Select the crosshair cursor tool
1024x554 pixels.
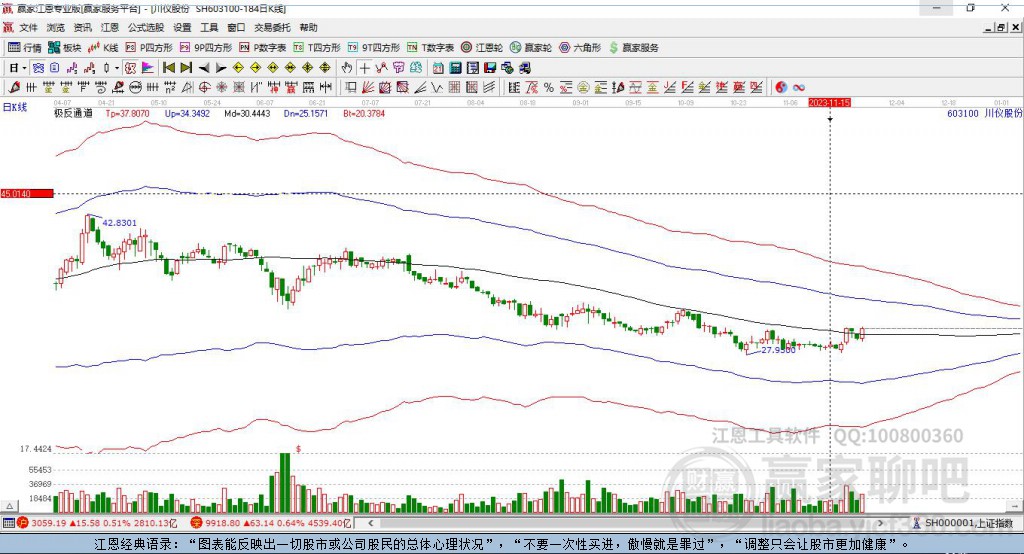point(364,68)
